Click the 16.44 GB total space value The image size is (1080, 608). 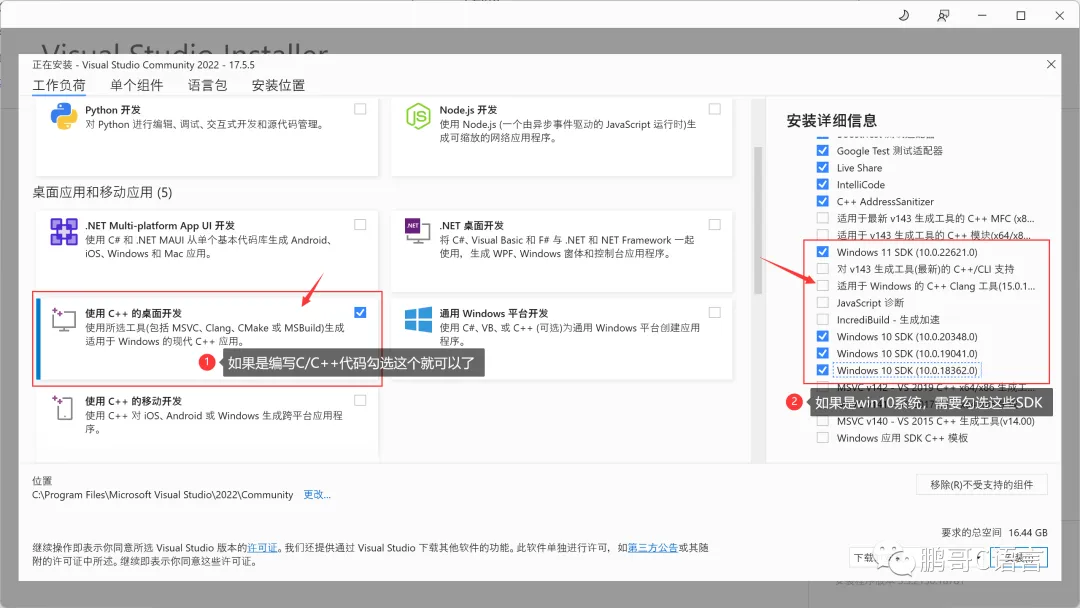(1028, 532)
